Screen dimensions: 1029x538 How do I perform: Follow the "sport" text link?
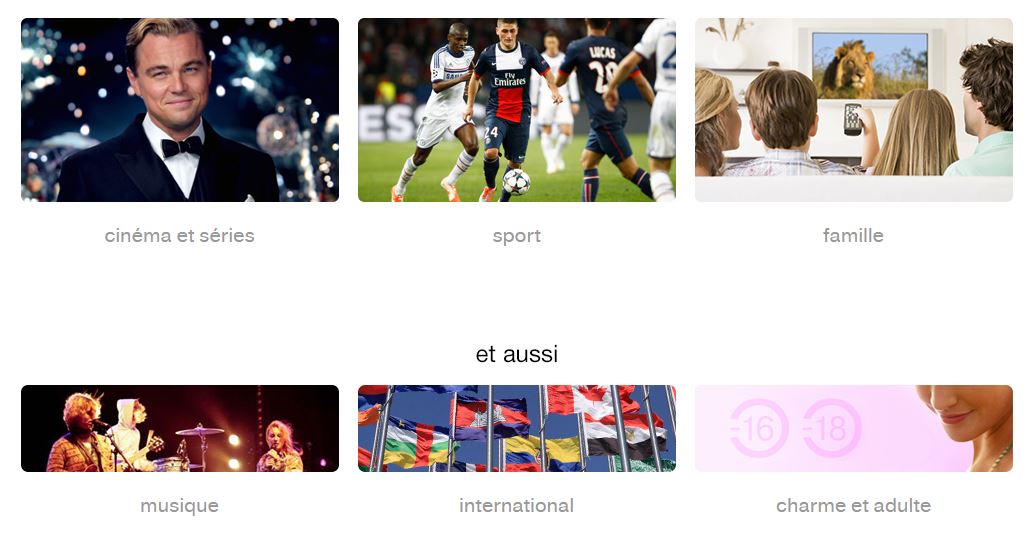516,236
